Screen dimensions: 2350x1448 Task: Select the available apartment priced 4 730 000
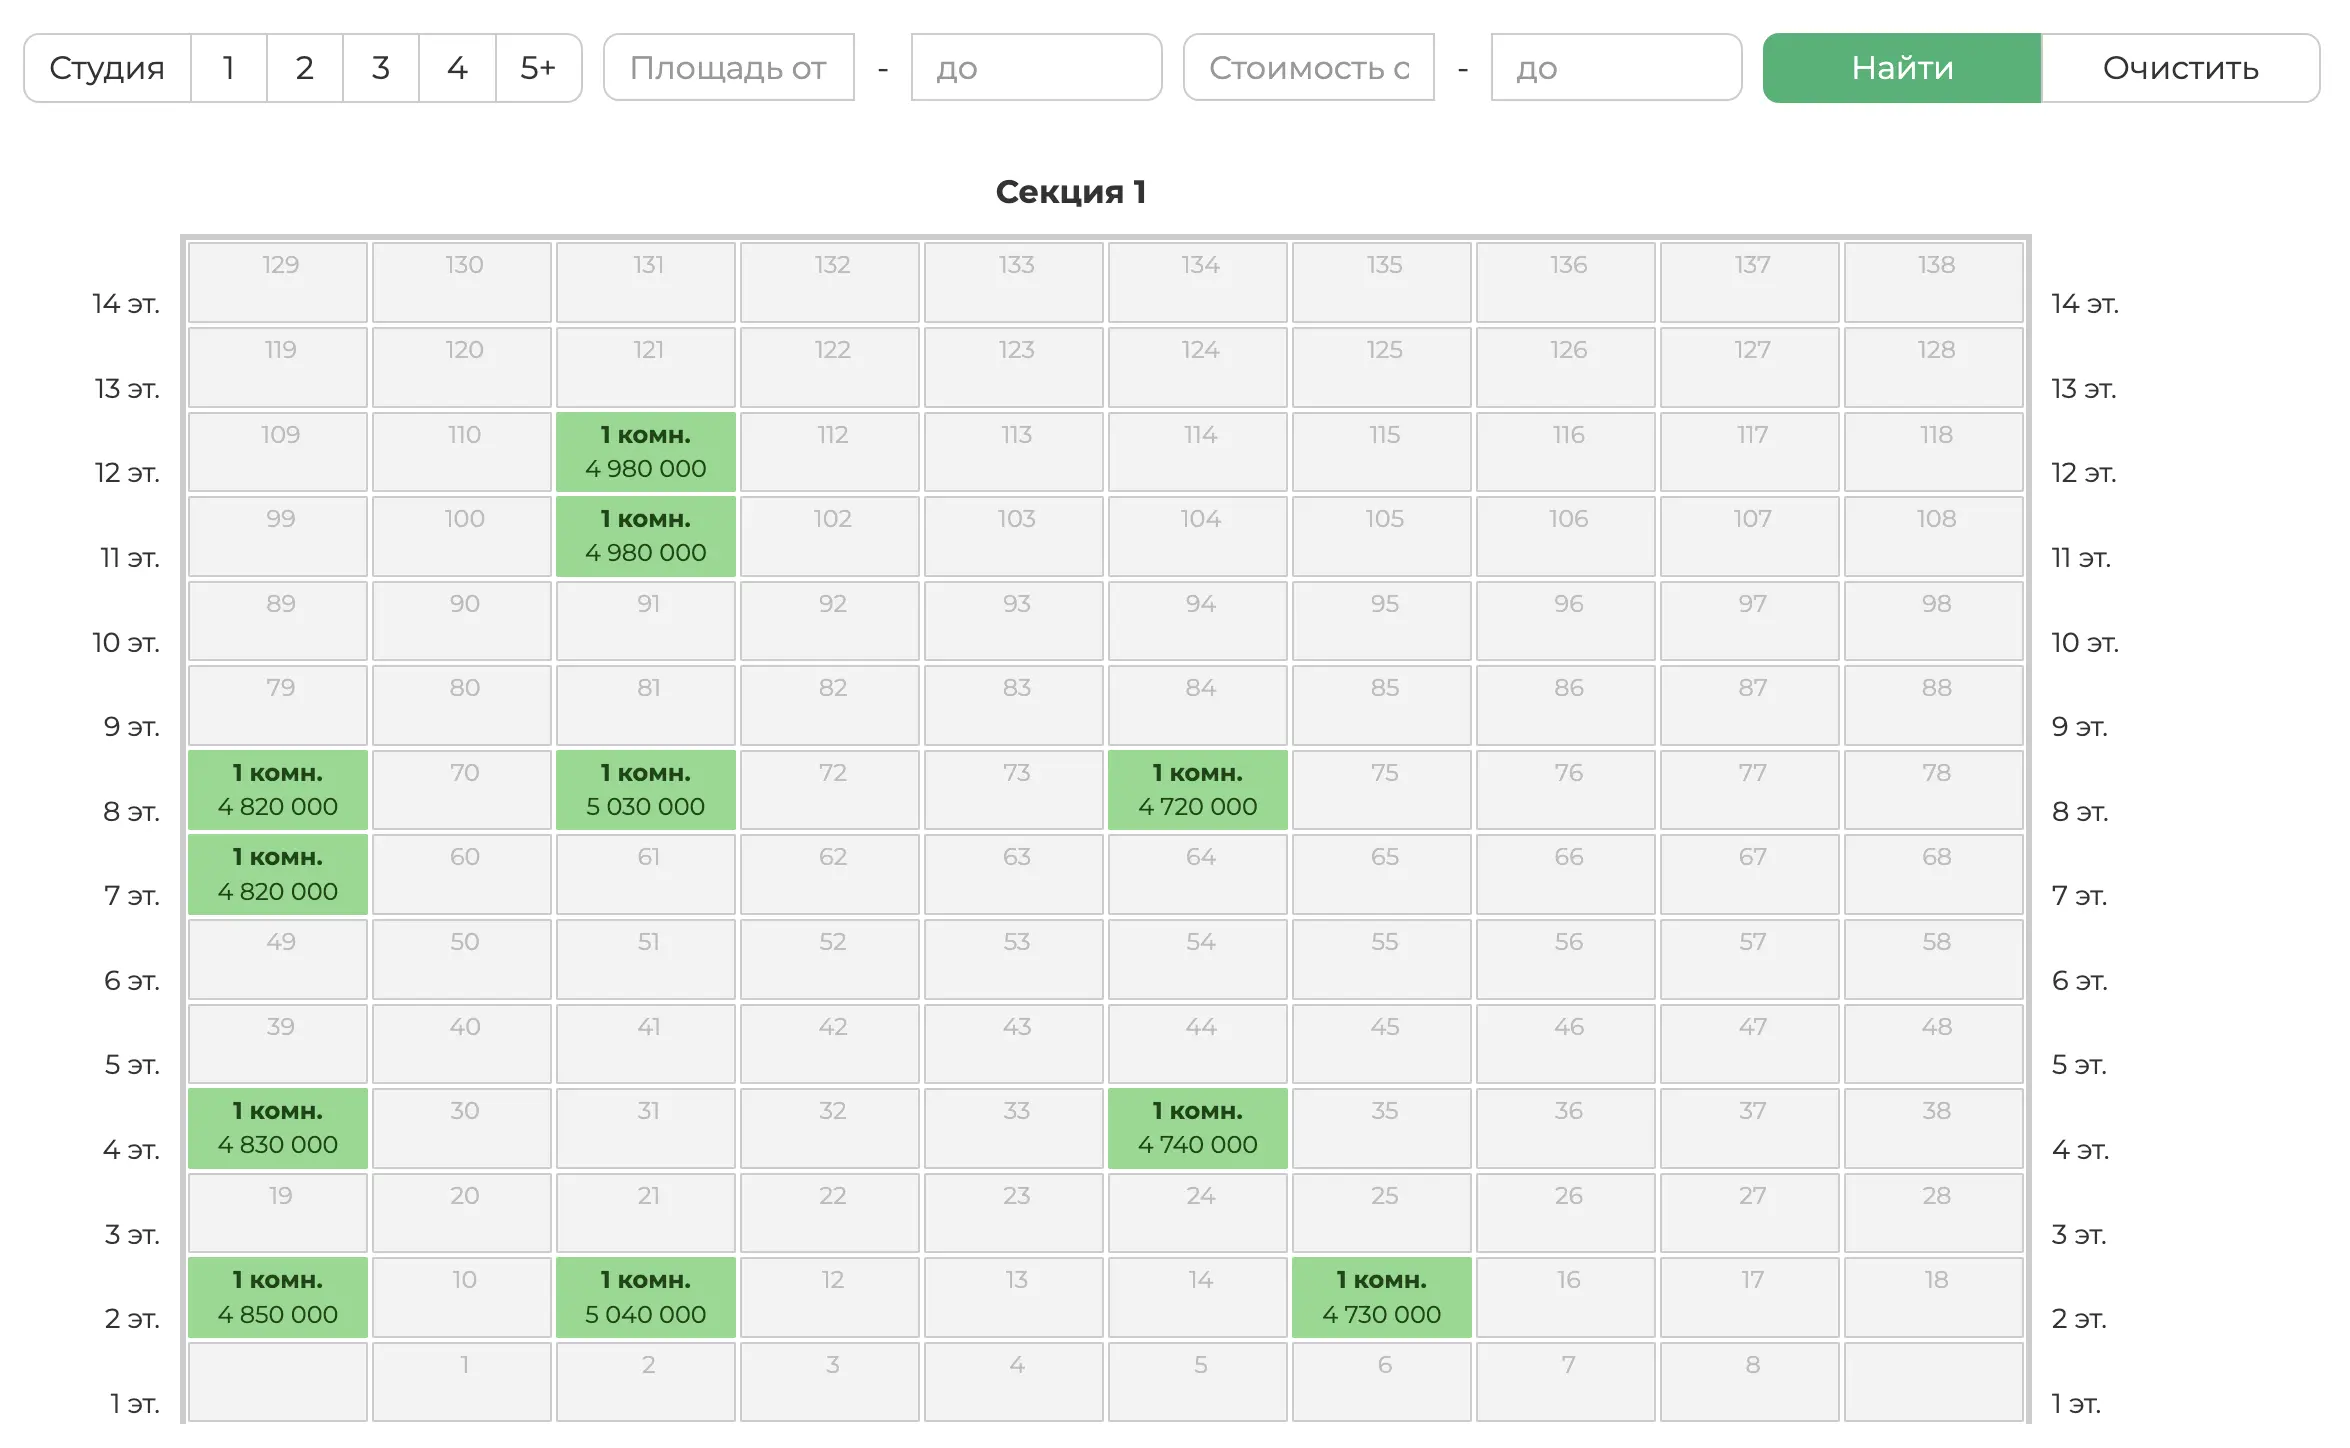point(1381,1297)
